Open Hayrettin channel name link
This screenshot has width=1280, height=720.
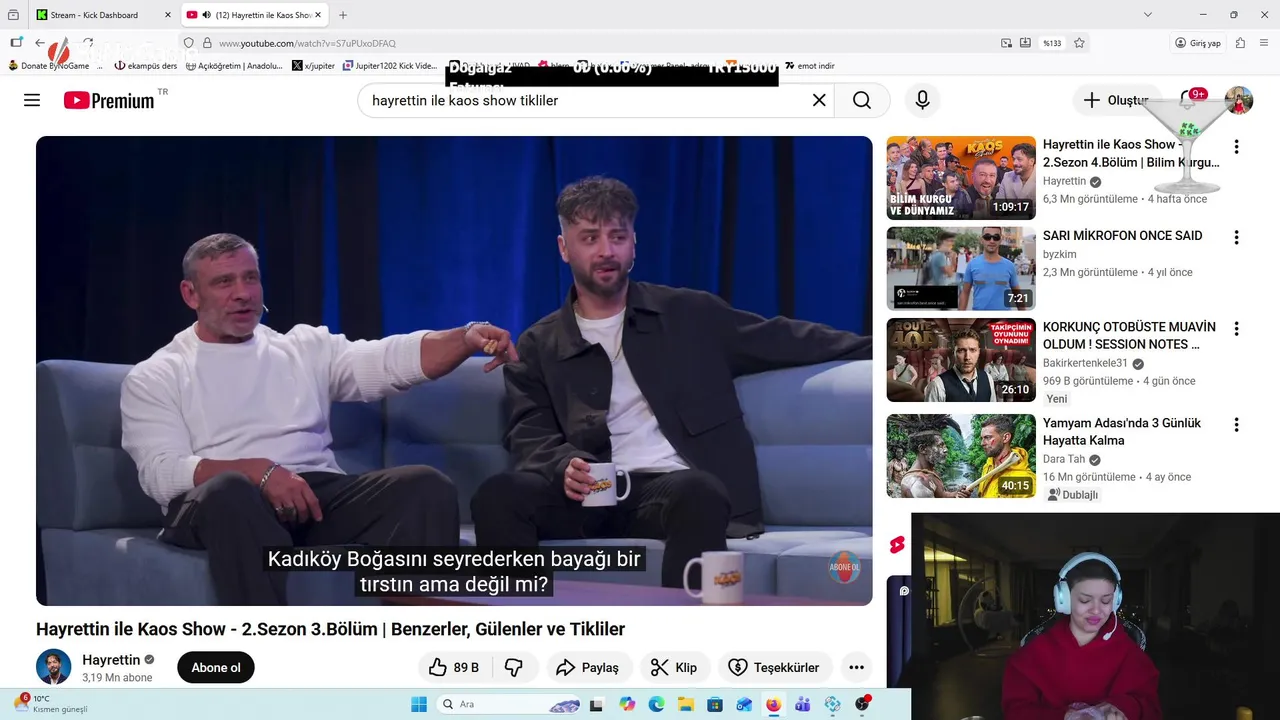(111, 660)
